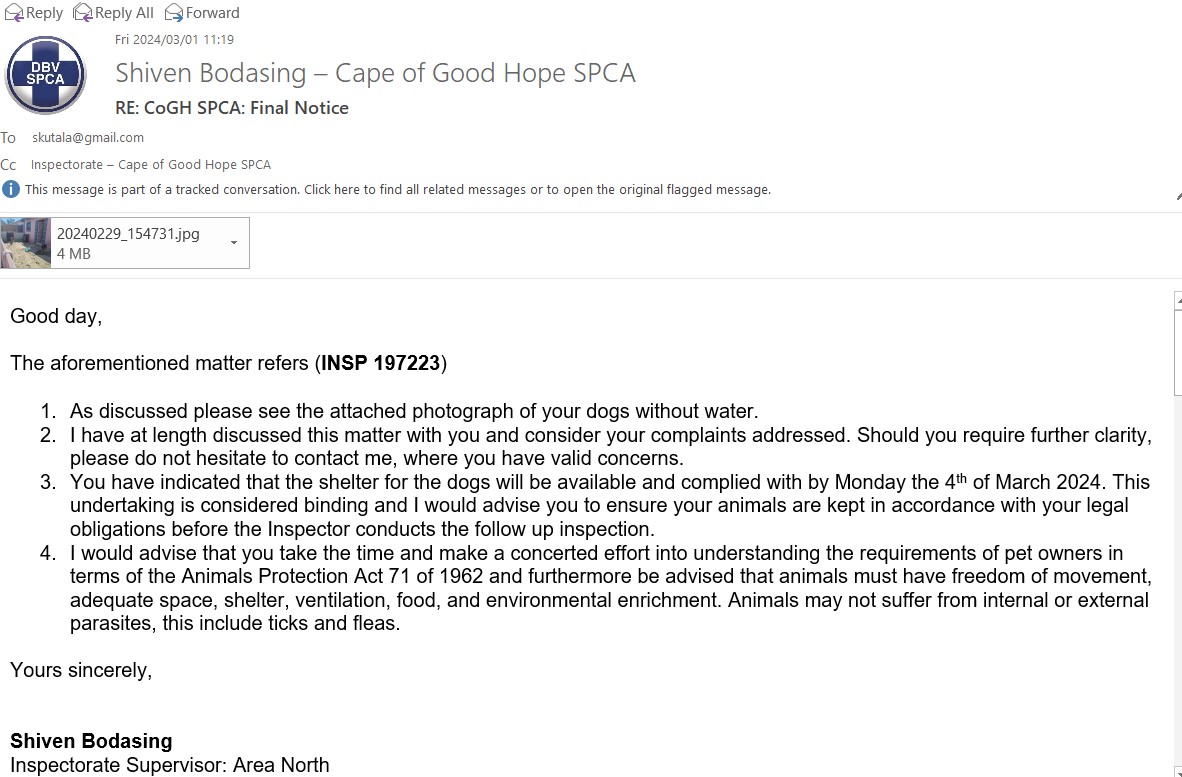
Task: Click the Reply envelope icon
Action: [x=14, y=12]
